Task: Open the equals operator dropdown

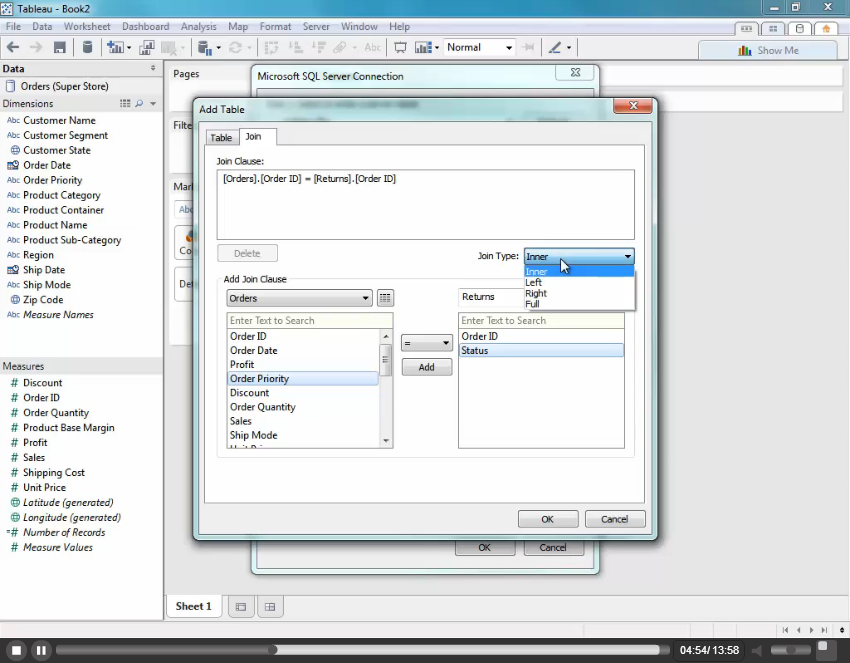Action: point(427,343)
